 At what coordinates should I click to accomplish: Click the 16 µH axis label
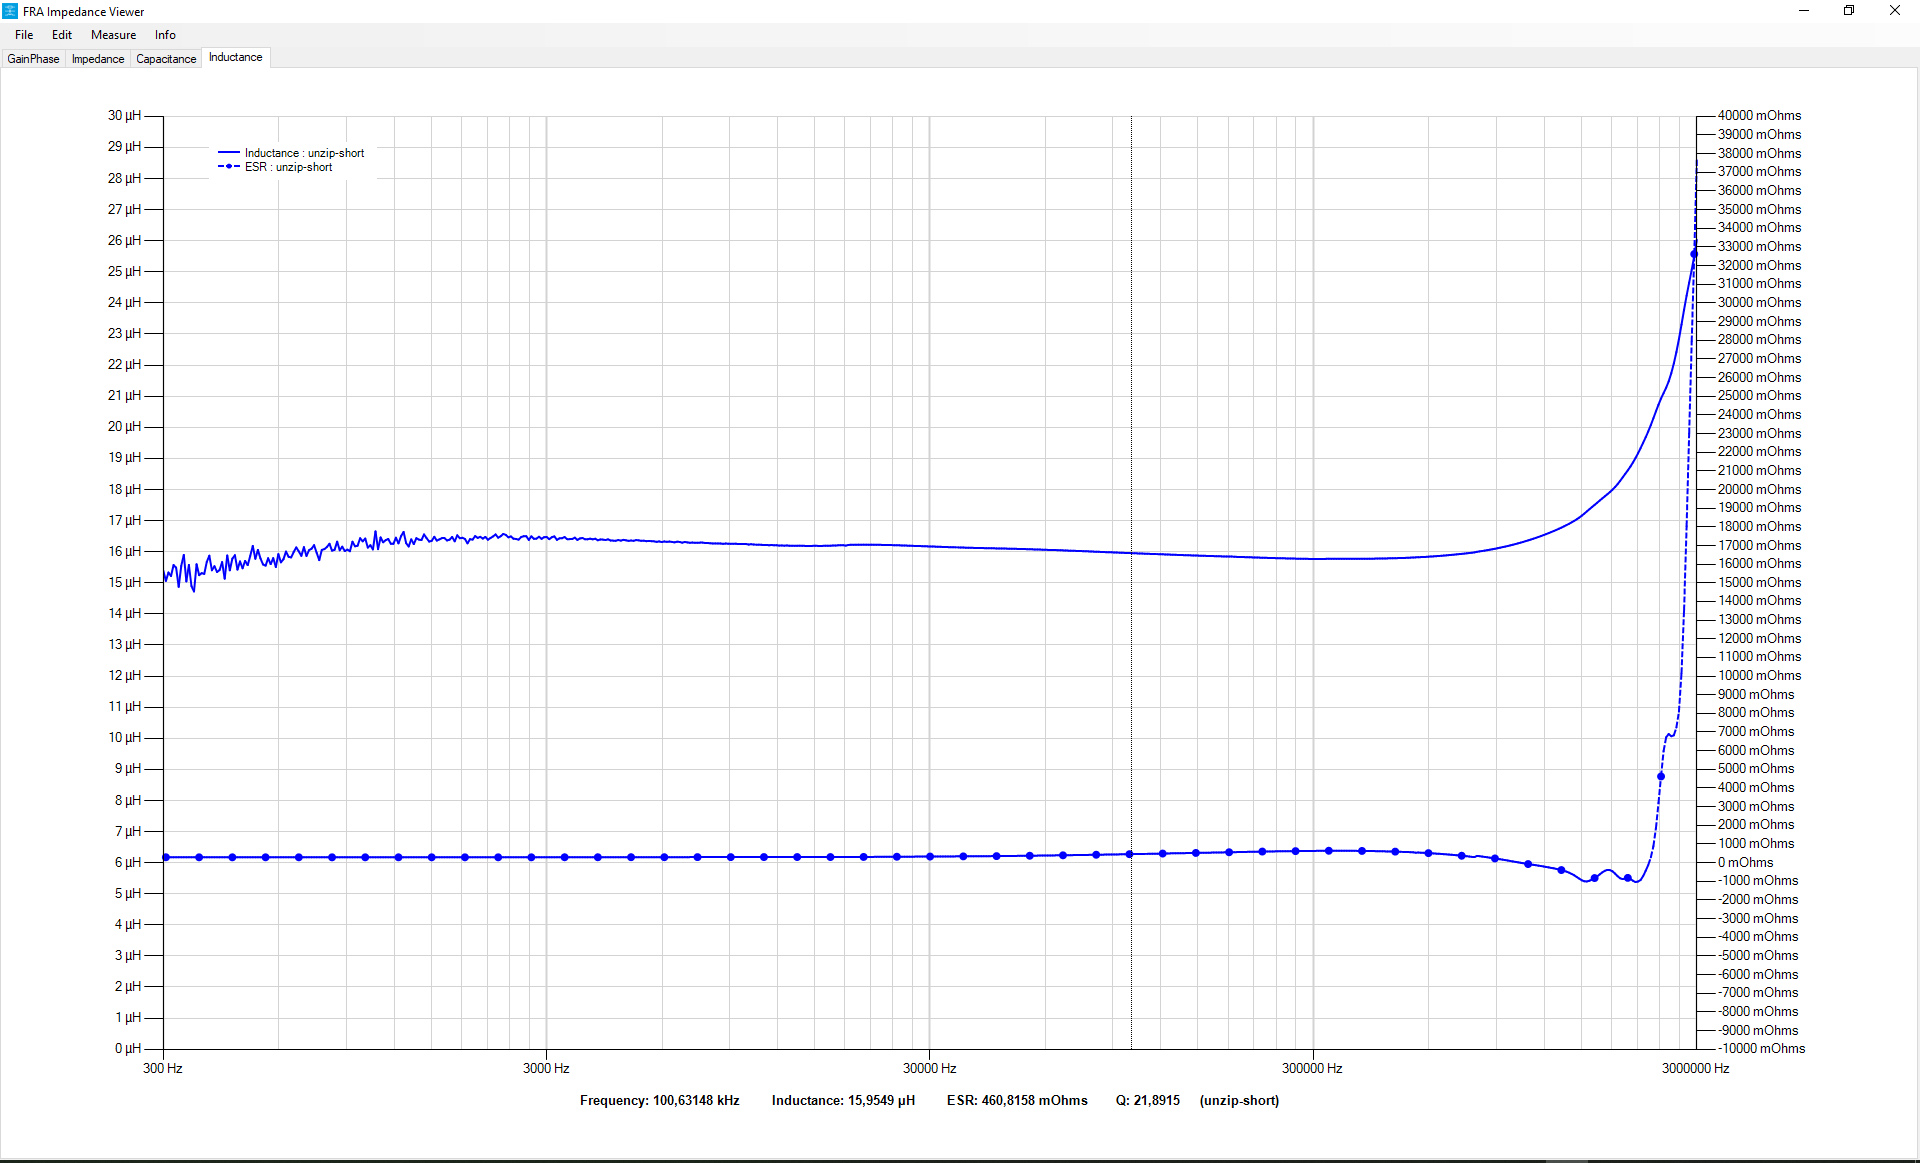pos(124,552)
